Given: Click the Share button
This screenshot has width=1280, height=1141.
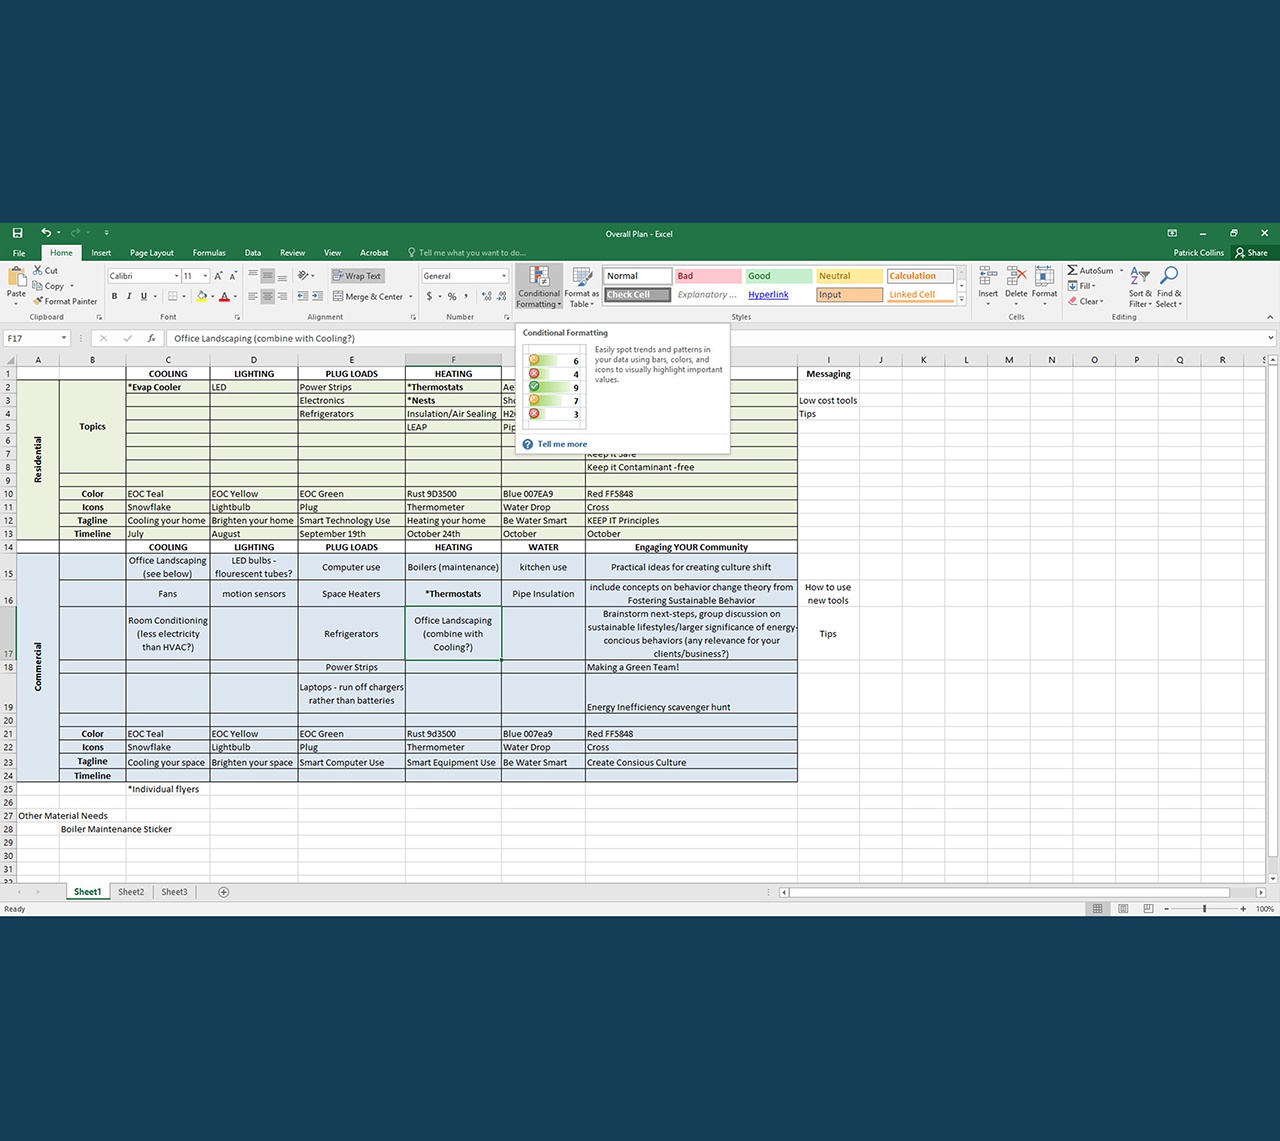Looking at the screenshot, I should coord(1251,253).
